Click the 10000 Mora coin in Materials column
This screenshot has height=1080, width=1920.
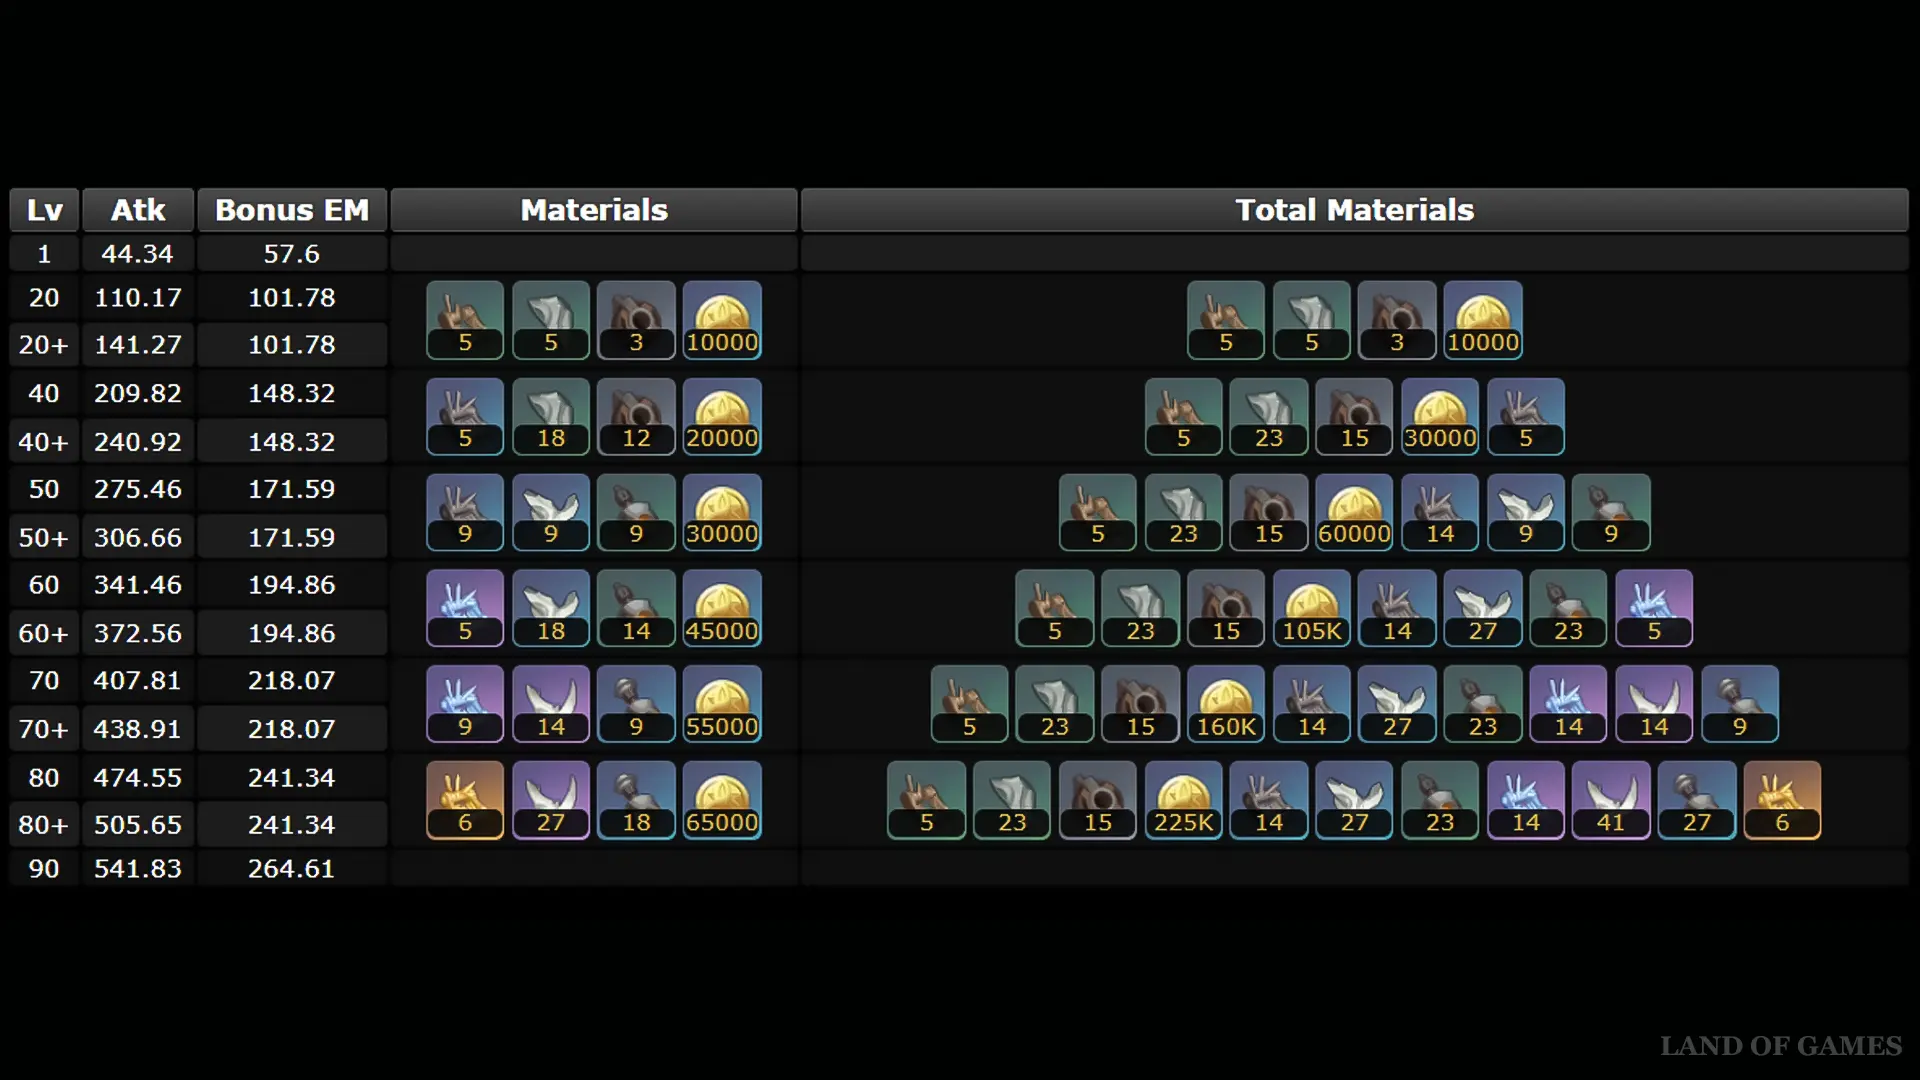point(722,320)
